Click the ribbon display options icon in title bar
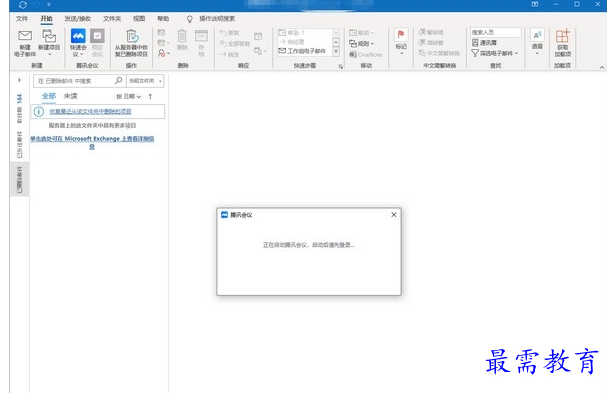The width and height of the screenshot is (607, 393). tap(535, 4)
